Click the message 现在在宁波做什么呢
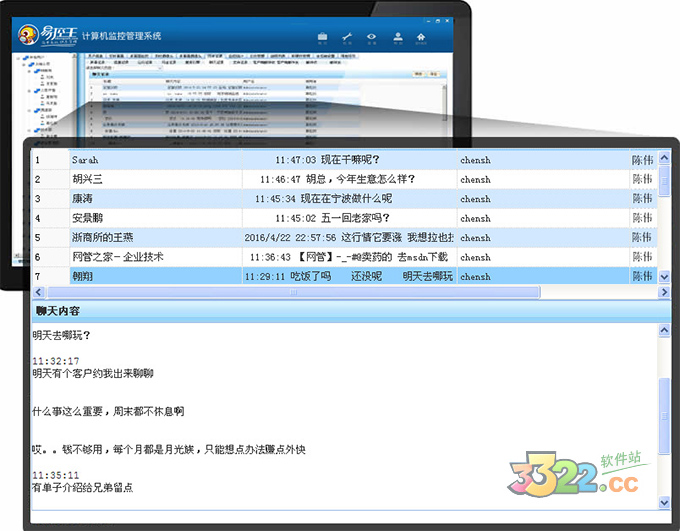680x531 pixels. (x=324, y=199)
